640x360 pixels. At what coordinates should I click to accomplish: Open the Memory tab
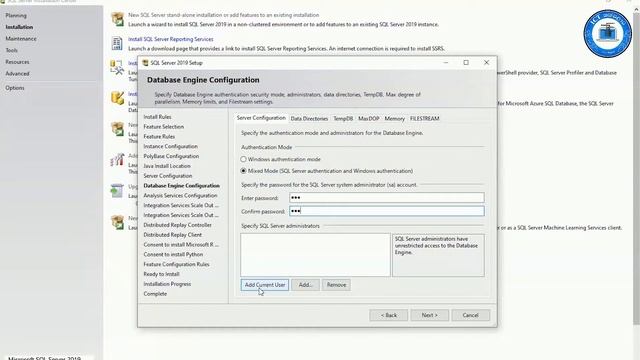(x=394, y=118)
